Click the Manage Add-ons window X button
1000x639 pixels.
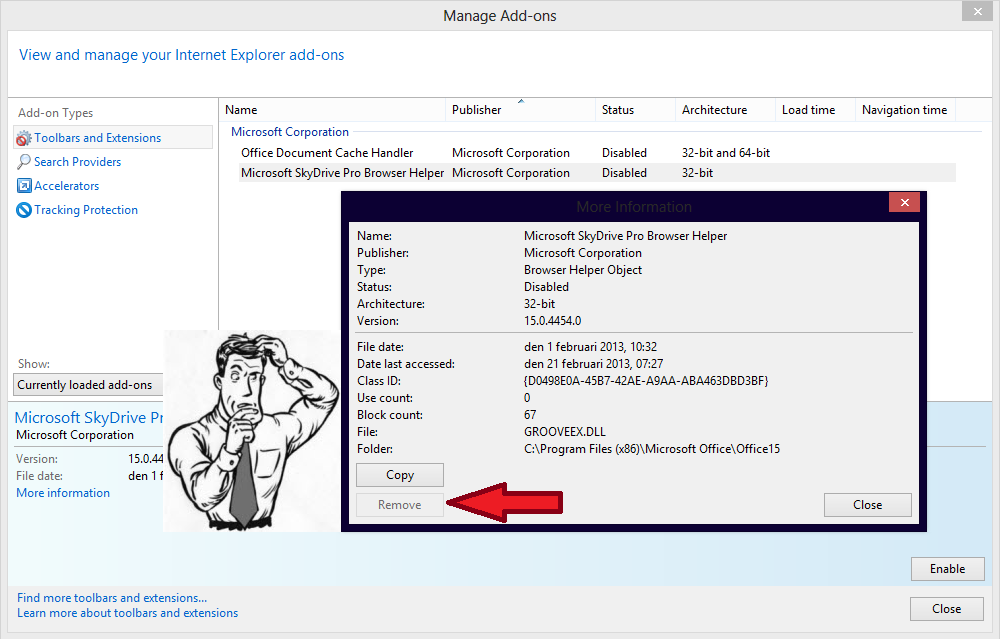point(978,11)
